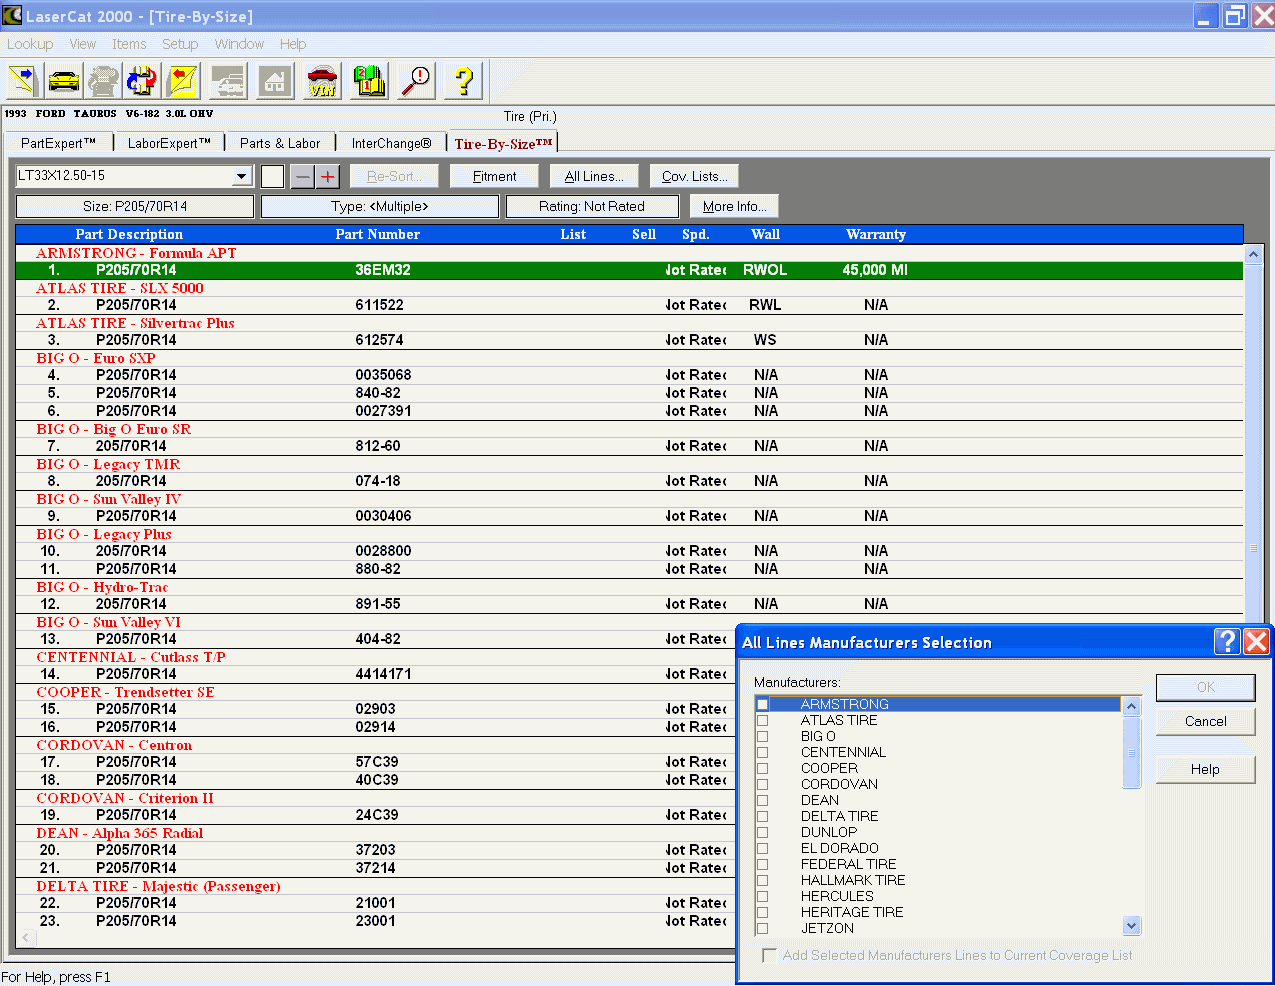The width and height of the screenshot is (1275, 986).
Task: Click the Size: P205/70R14 button
Action: pos(135,207)
